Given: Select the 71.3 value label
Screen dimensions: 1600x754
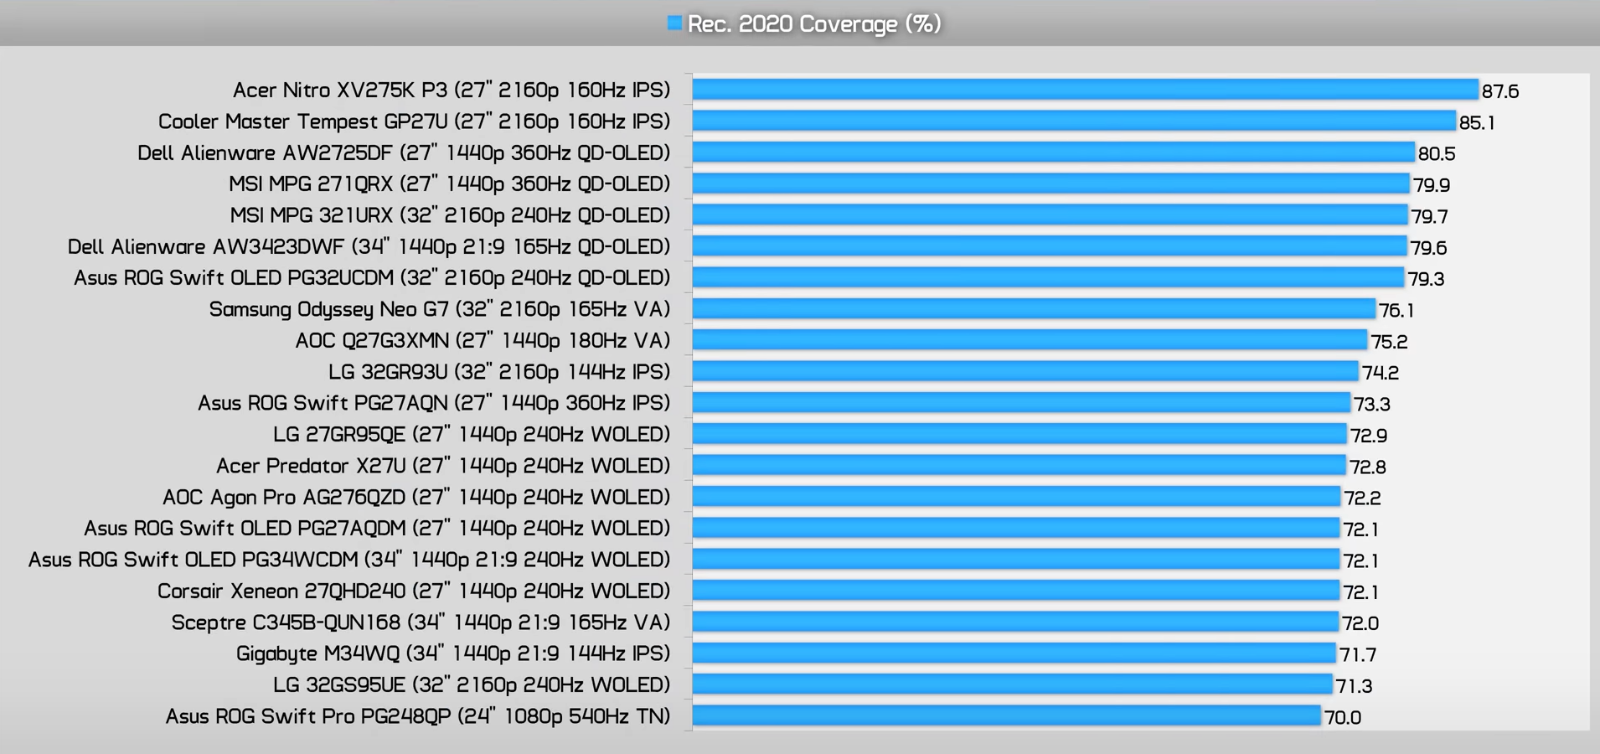Looking at the screenshot, I should pyautogui.click(x=1354, y=686).
